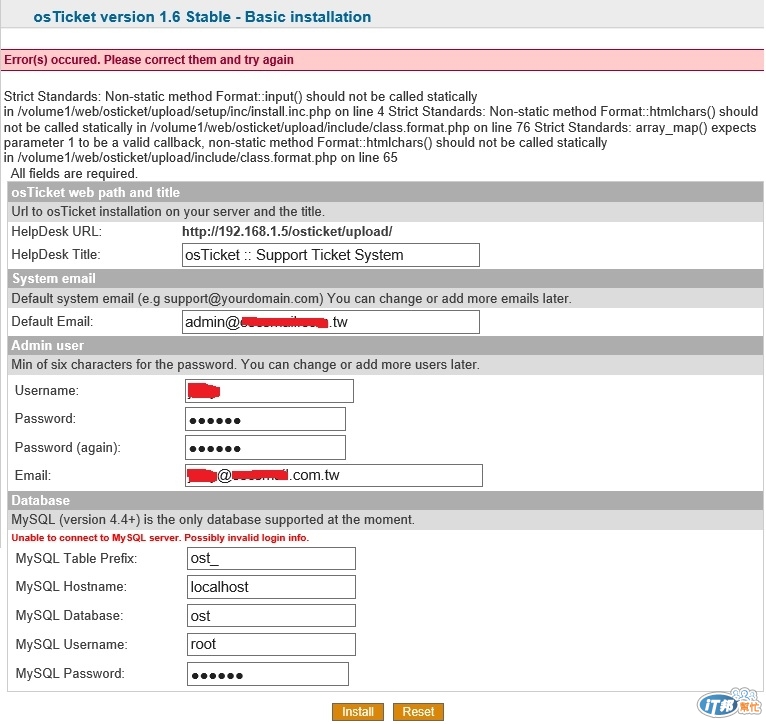Viewport: 766px width, 724px height.
Task: Click the osTicket version 1.6 Stable heading
Action: point(202,17)
